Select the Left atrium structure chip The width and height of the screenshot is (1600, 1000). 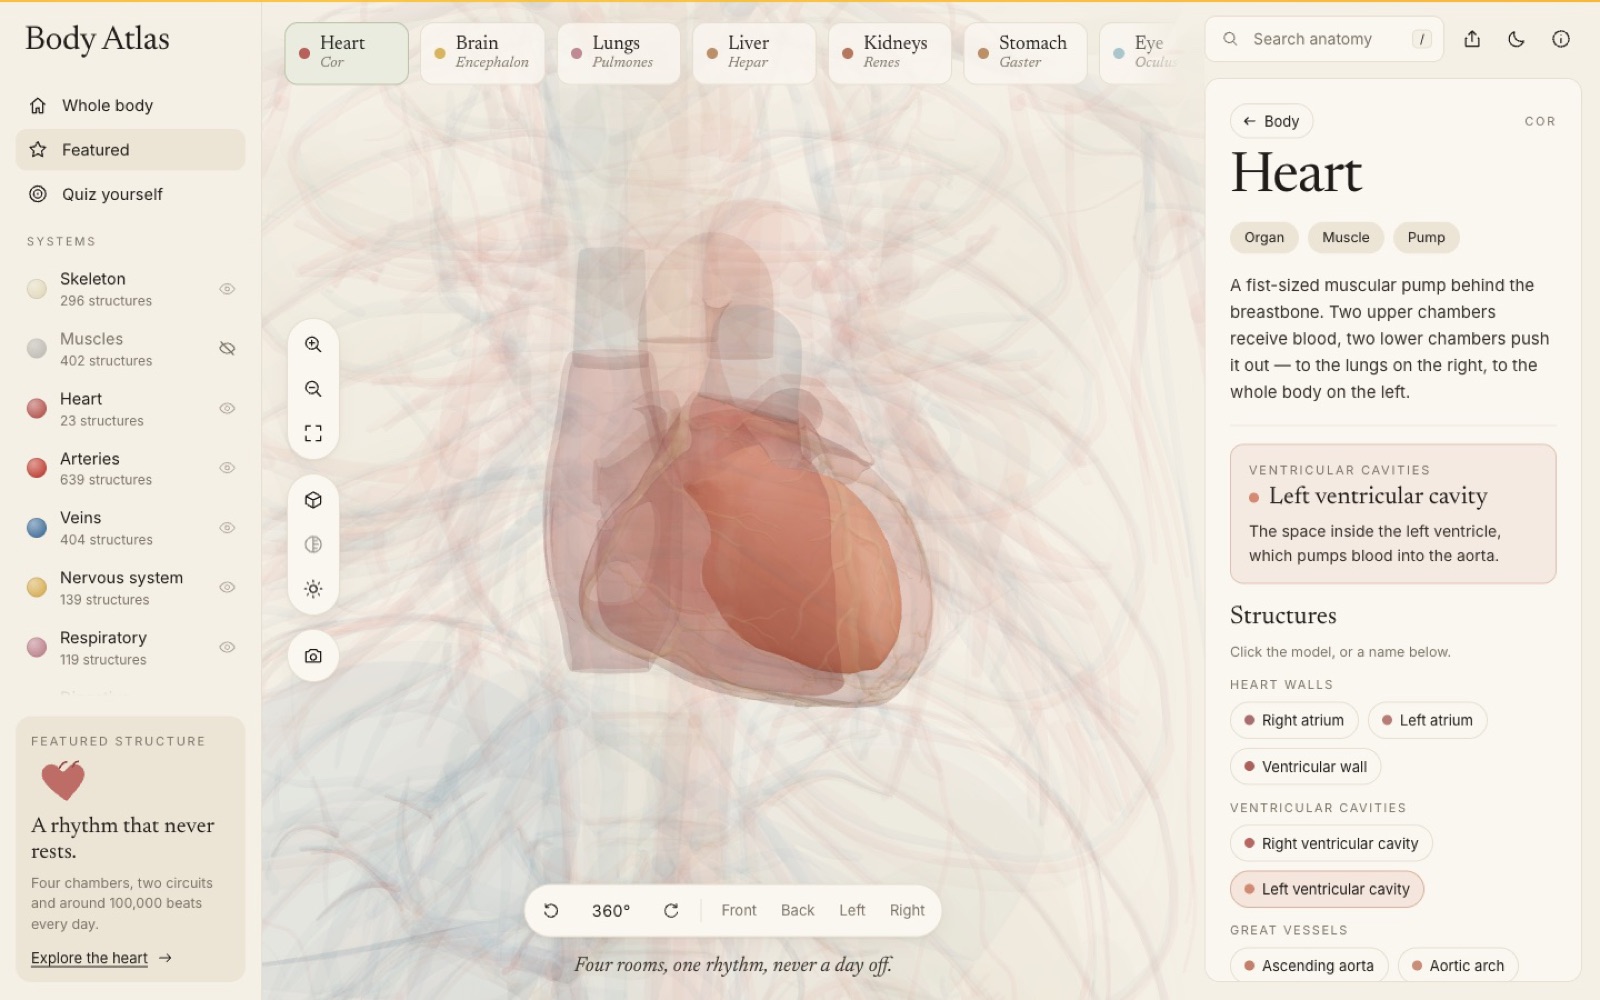pyautogui.click(x=1427, y=720)
